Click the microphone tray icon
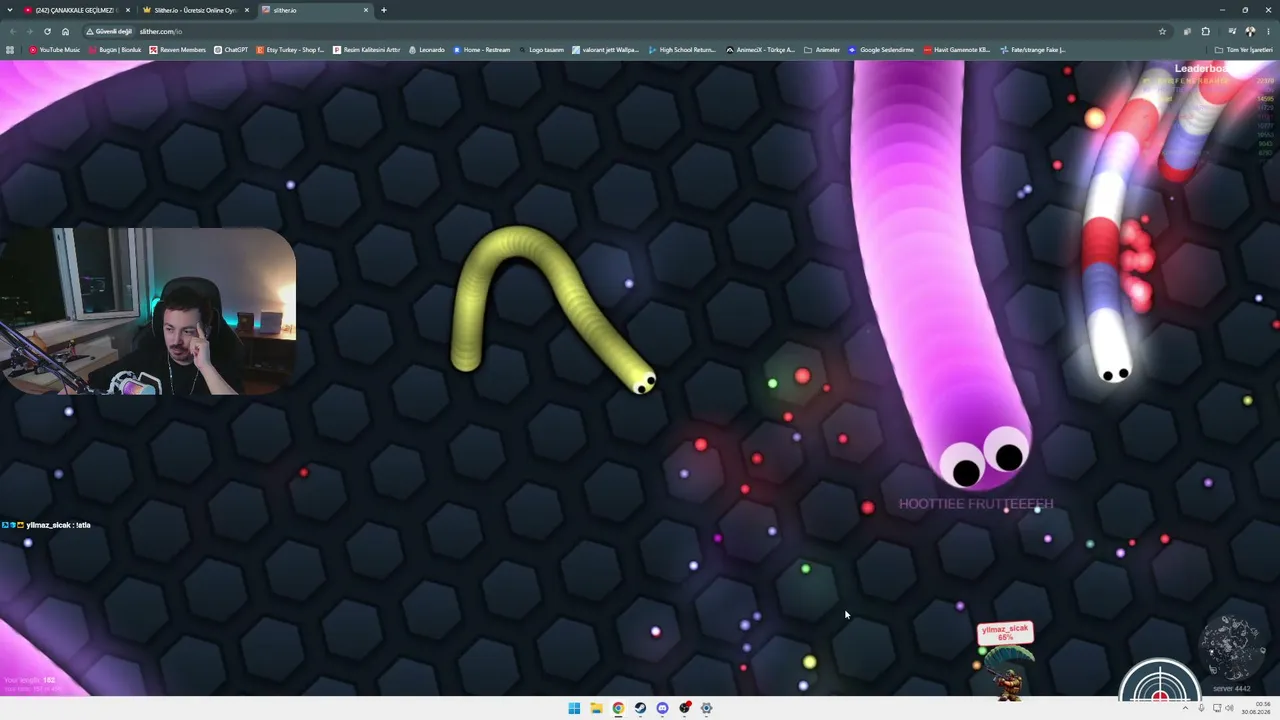Viewport: 1280px width, 720px height. (x=1202, y=708)
